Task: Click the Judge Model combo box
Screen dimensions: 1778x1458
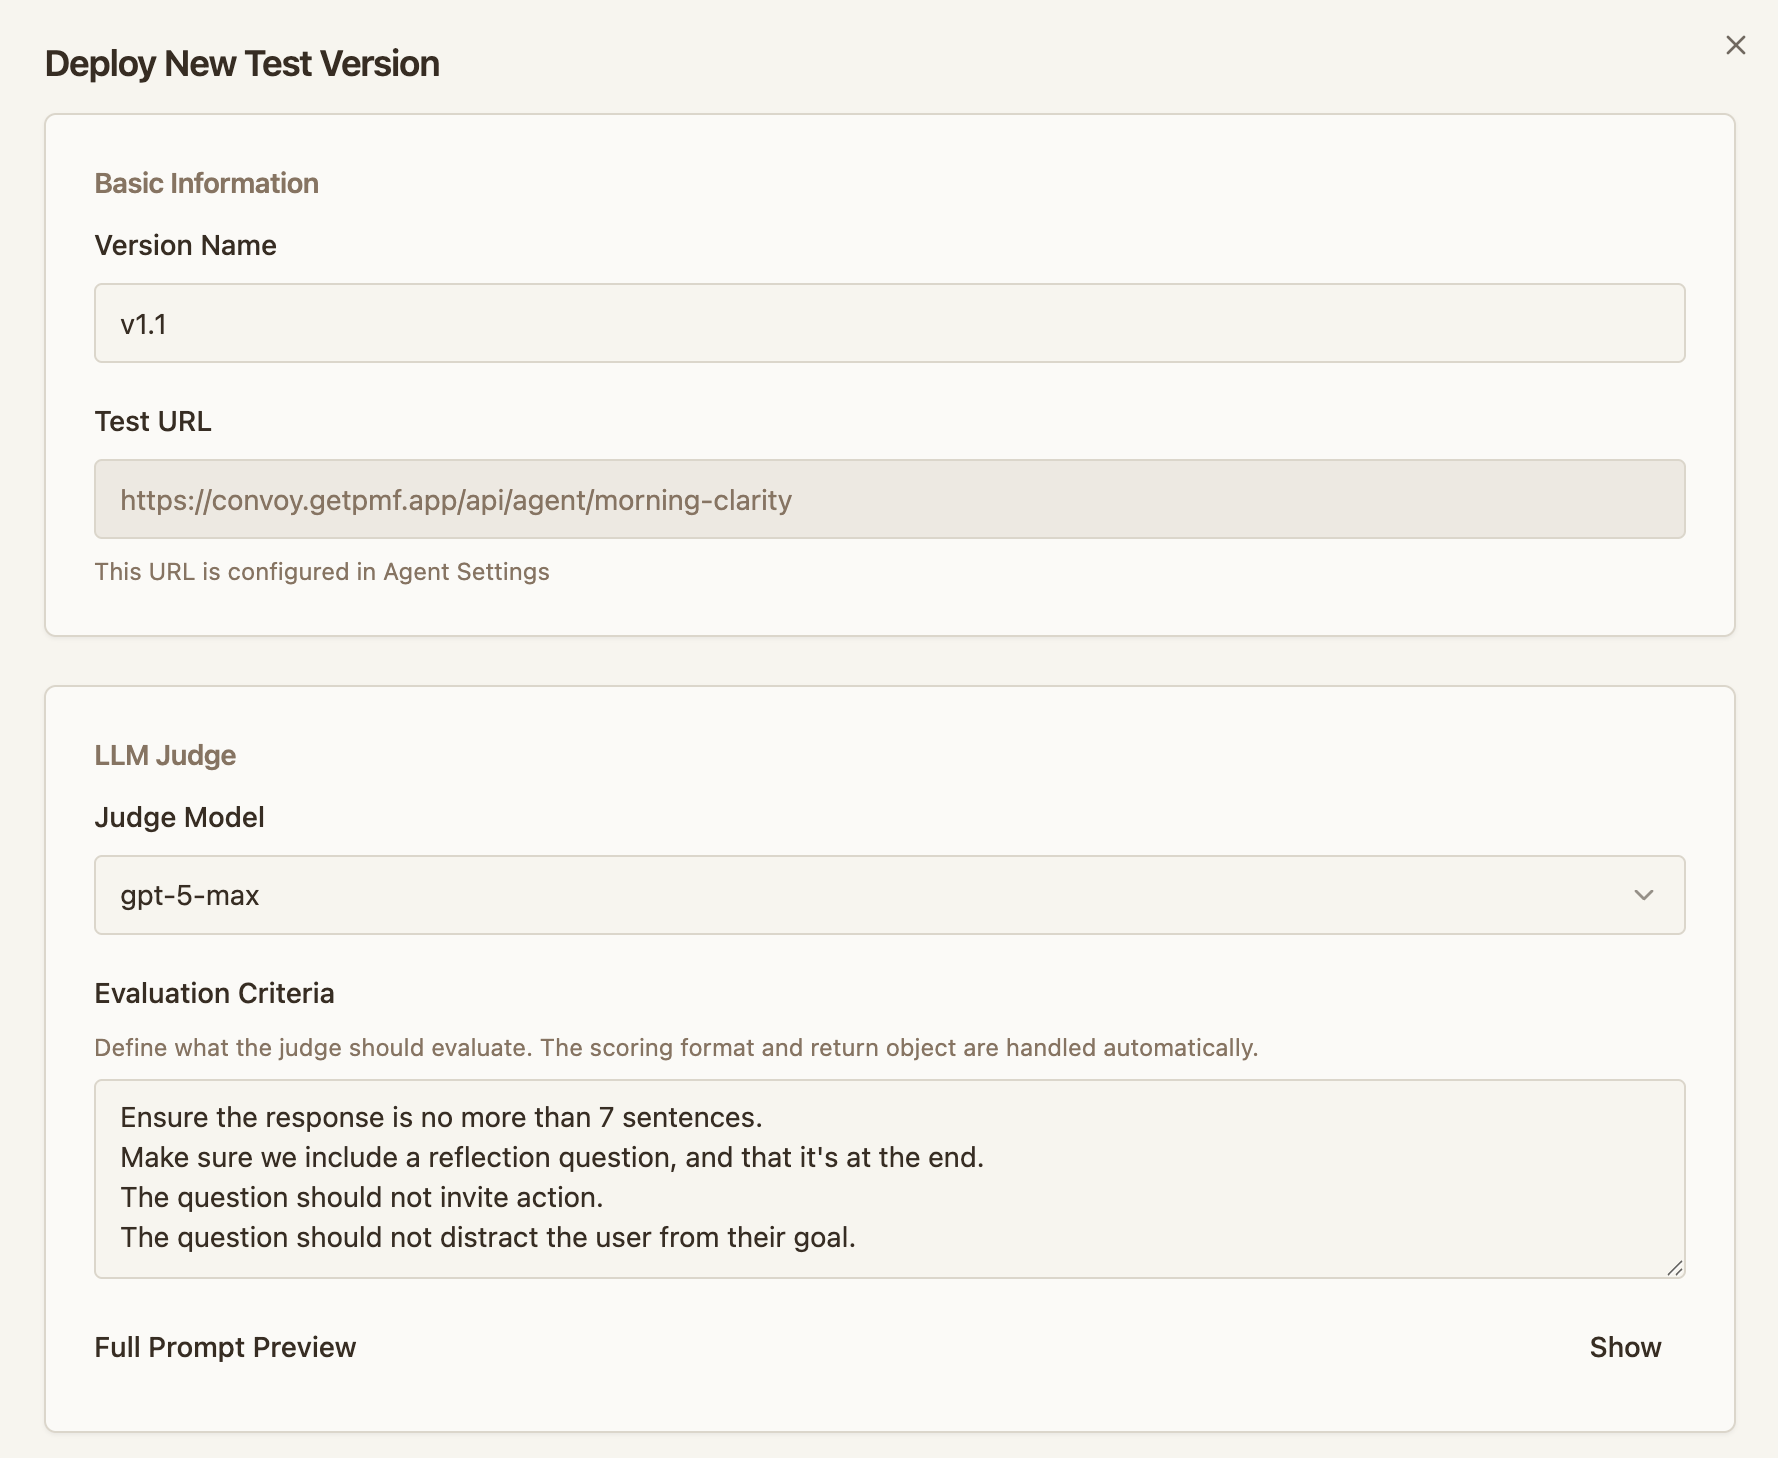Action: click(888, 895)
